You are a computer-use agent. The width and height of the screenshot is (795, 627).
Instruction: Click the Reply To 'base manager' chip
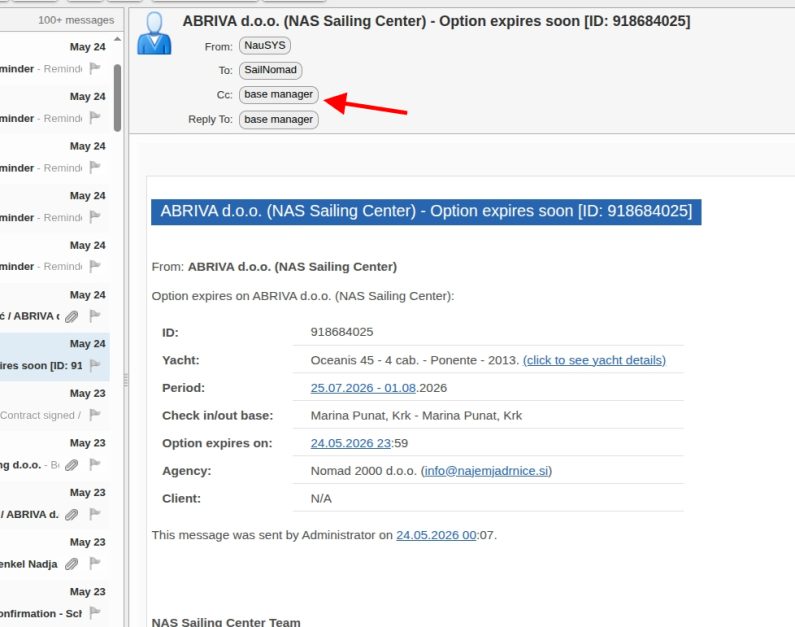pyautogui.click(x=278, y=120)
